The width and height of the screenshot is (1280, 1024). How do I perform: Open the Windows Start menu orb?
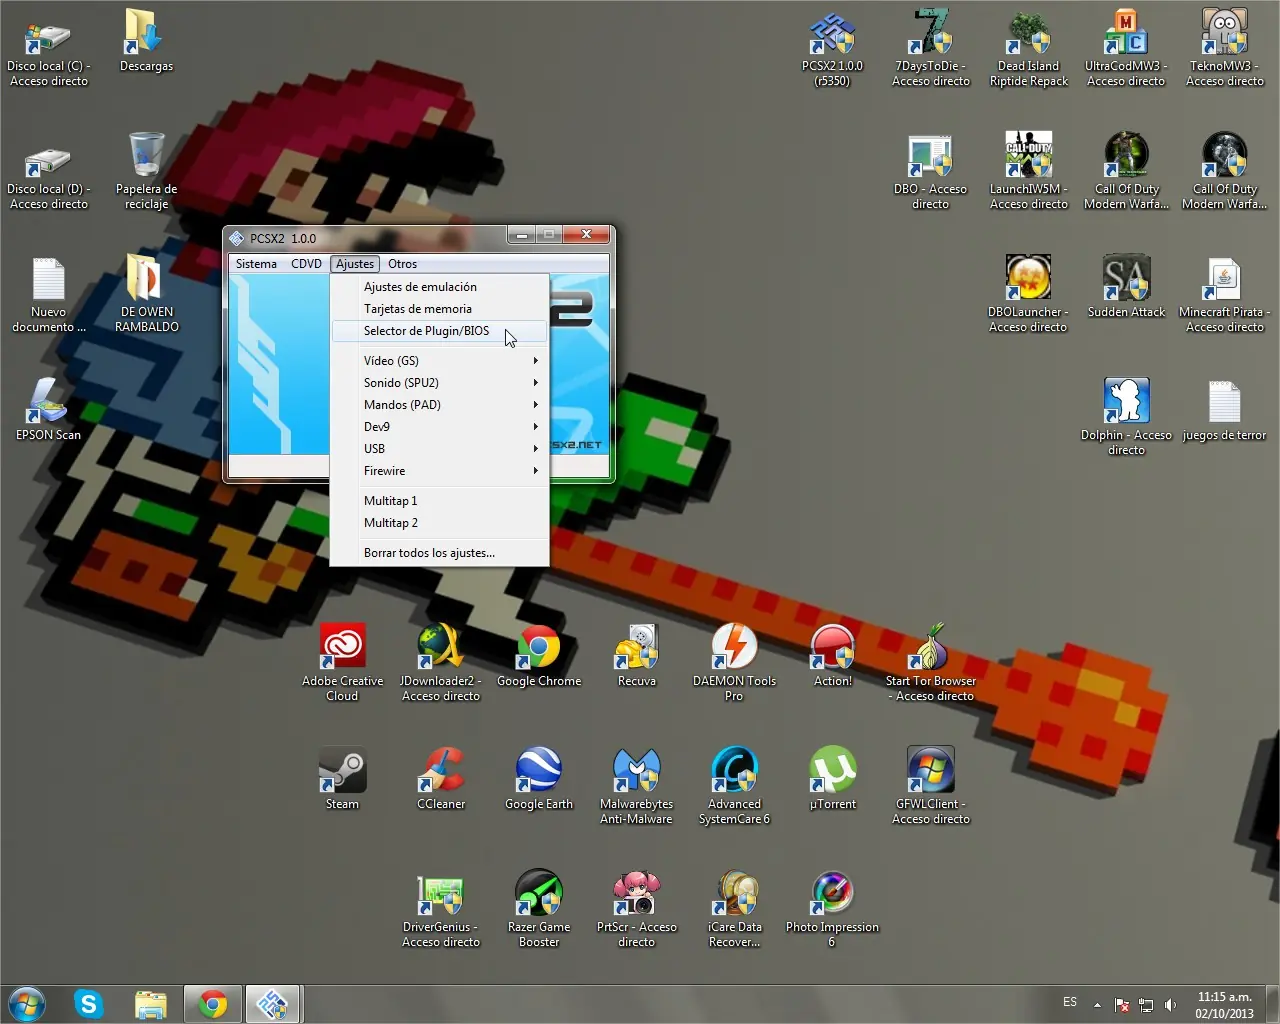(27, 1003)
